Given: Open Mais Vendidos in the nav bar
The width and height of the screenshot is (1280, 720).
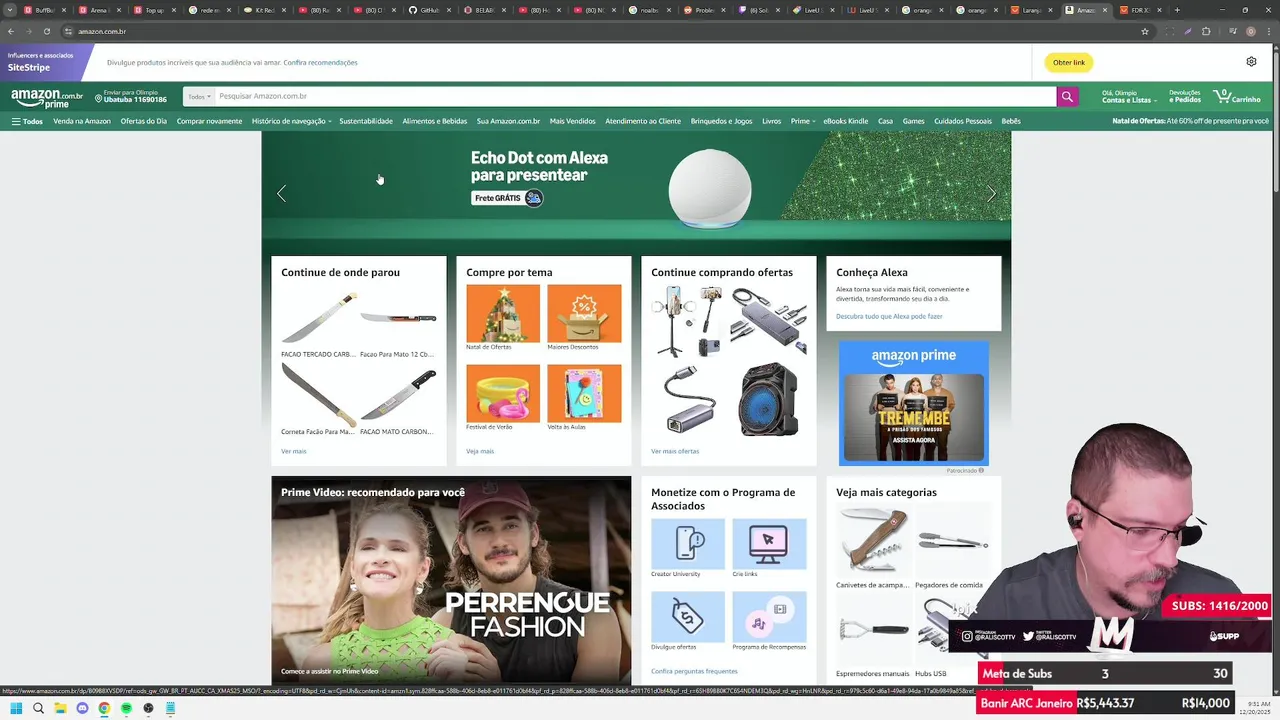Looking at the screenshot, I should point(572,121).
